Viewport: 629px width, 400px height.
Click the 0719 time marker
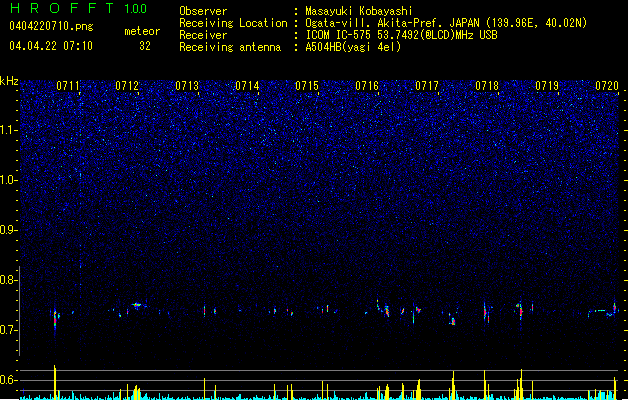pos(547,86)
